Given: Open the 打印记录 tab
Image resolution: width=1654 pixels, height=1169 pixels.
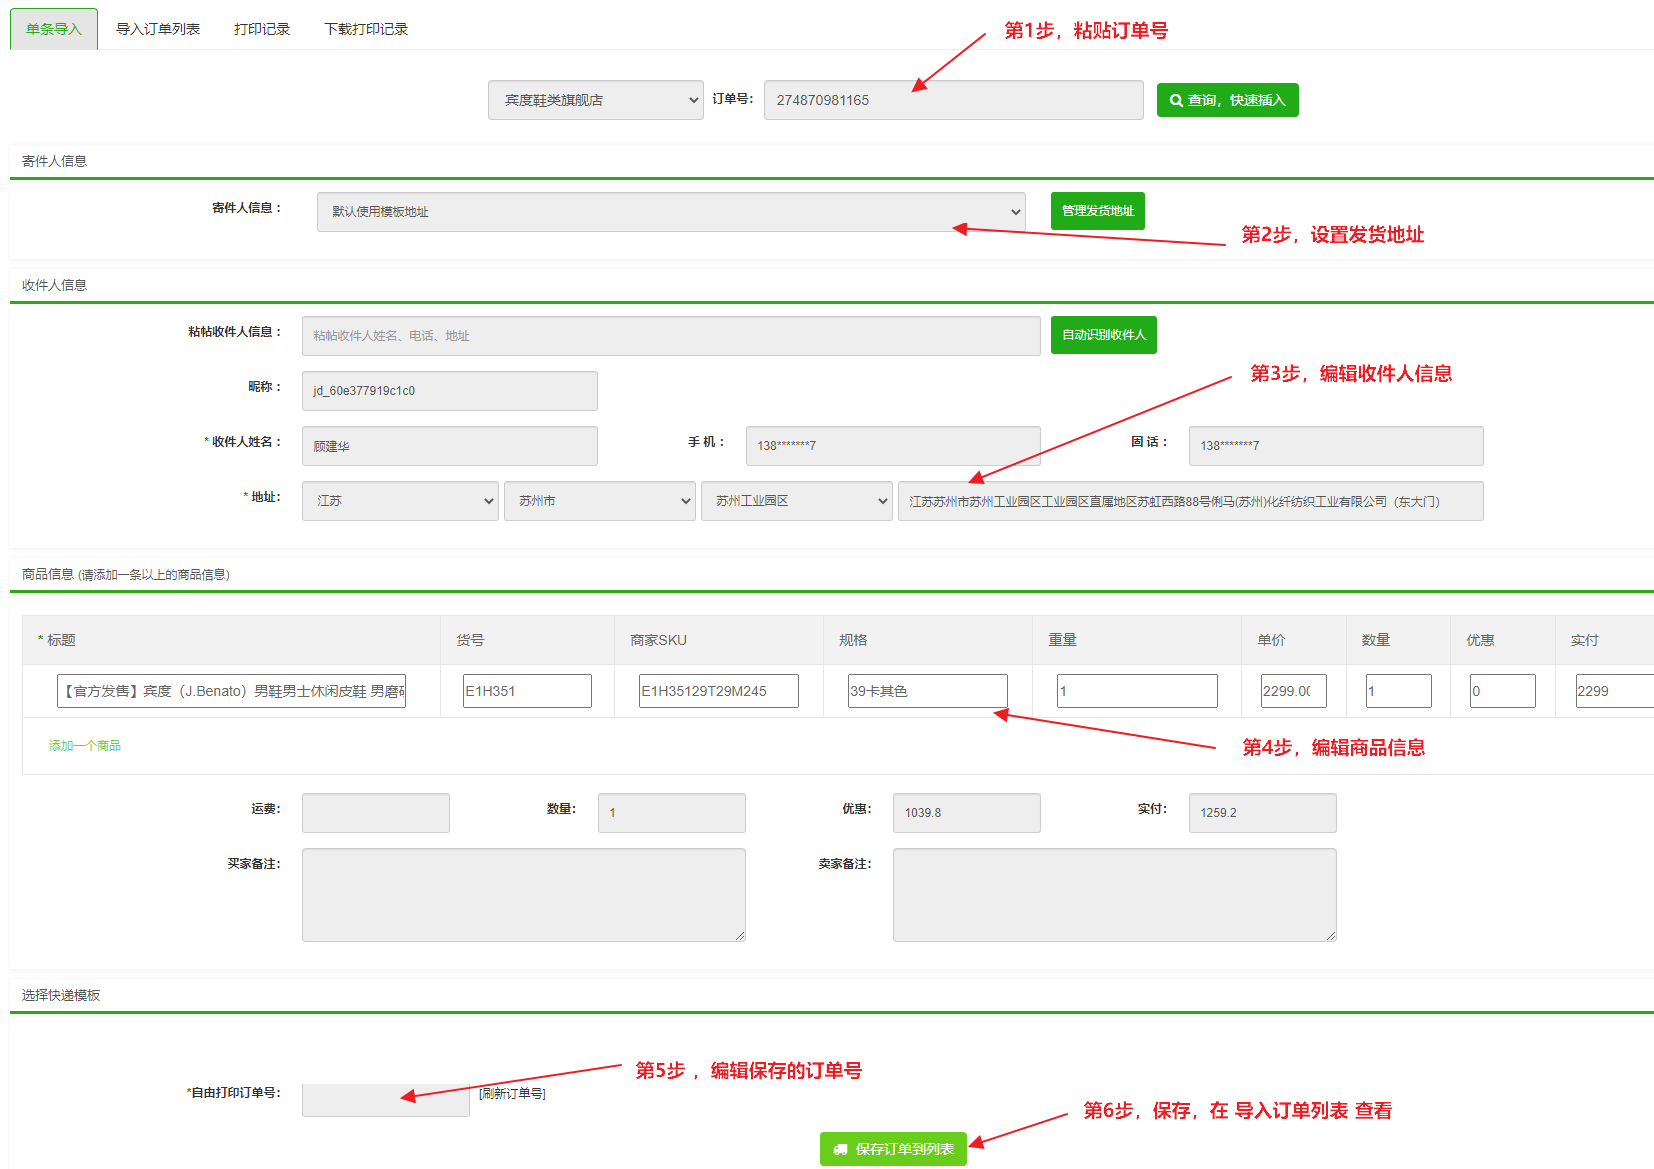Looking at the screenshot, I should coord(262,29).
